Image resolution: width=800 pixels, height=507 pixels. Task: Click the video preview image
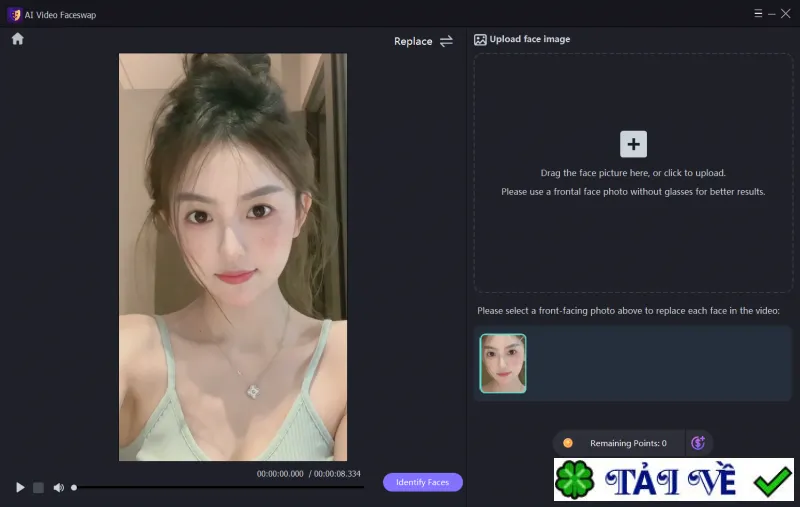233,257
